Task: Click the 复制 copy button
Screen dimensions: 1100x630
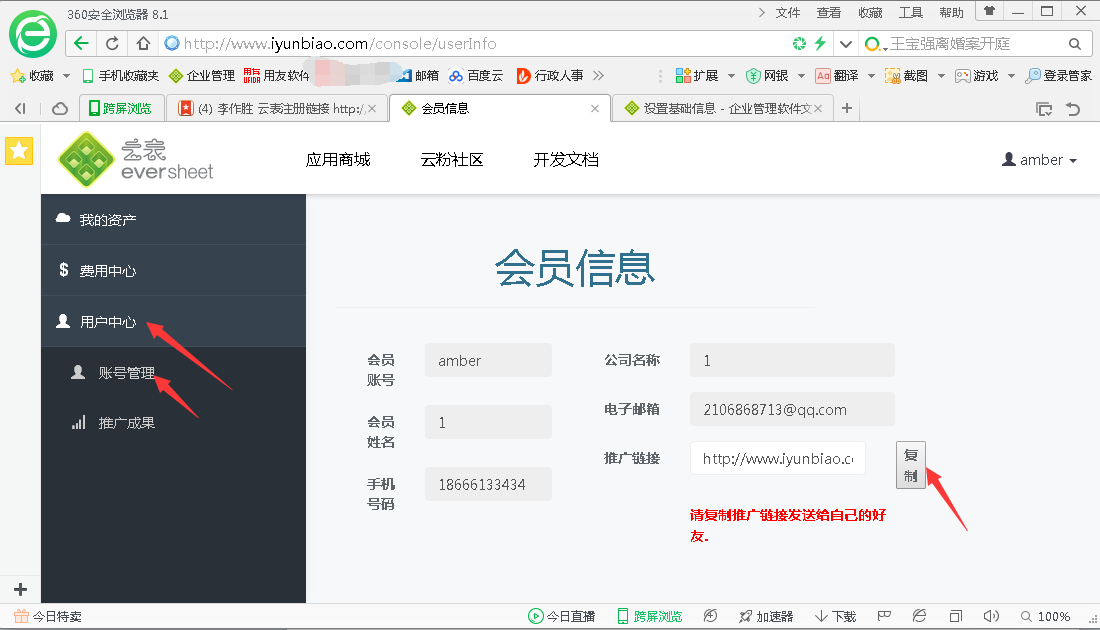Action: [911, 465]
